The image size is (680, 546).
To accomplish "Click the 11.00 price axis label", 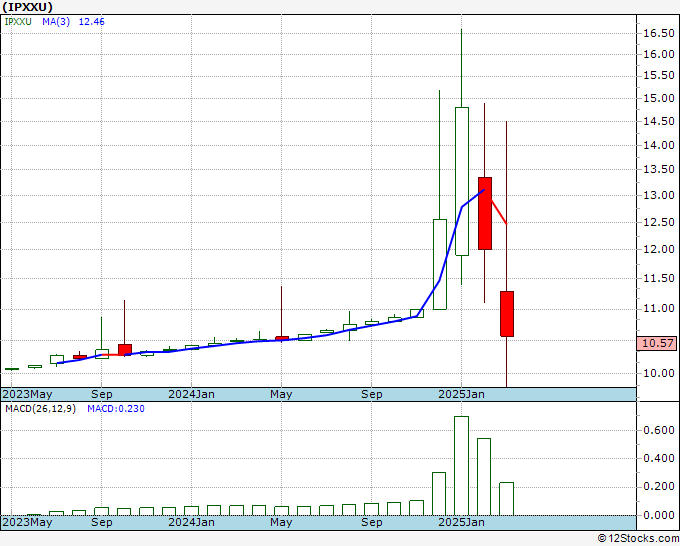I will tap(659, 308).
